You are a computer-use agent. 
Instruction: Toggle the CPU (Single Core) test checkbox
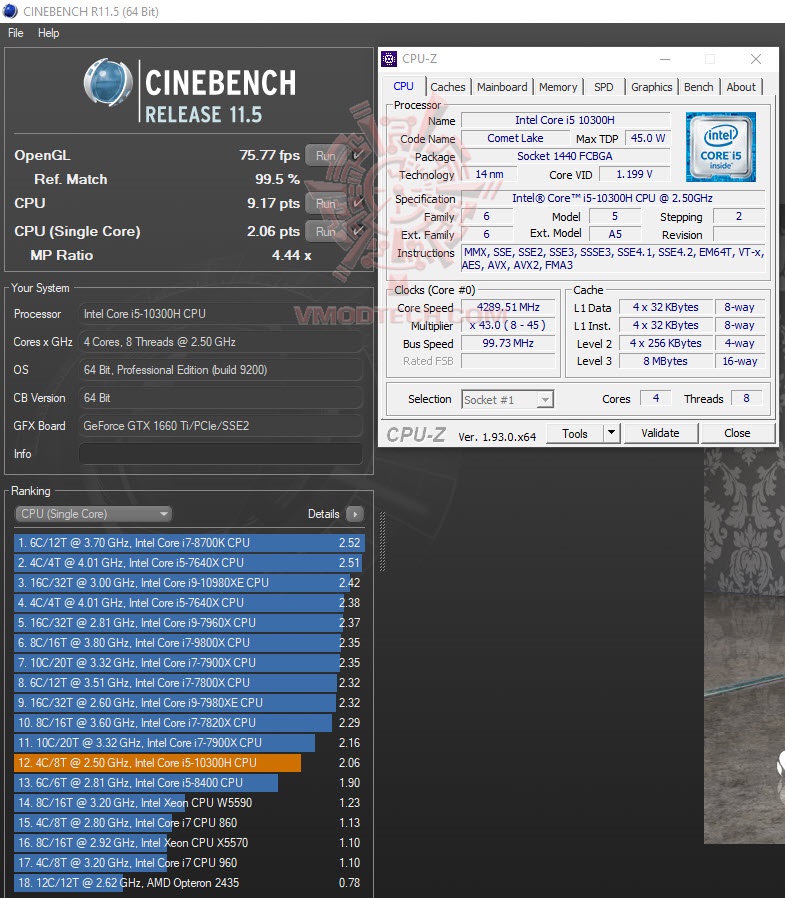(357, 231)
